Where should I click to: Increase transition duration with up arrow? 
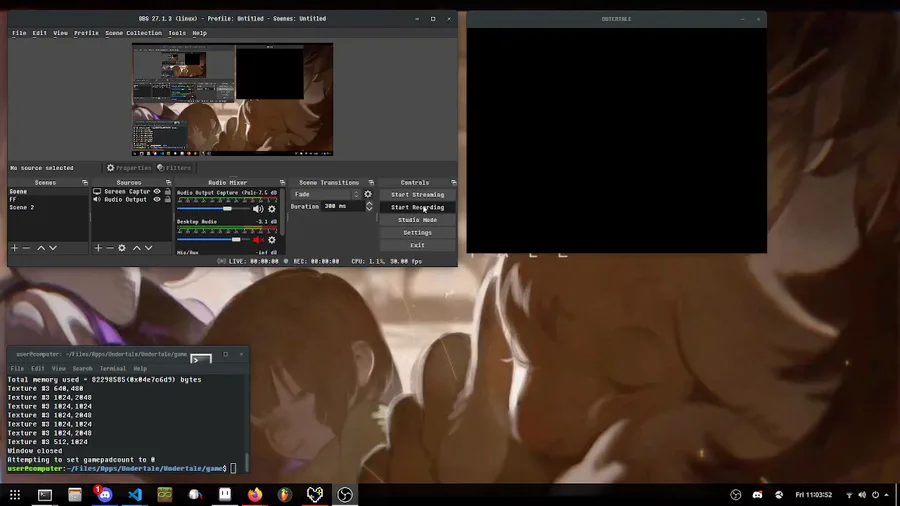(369, 203)
